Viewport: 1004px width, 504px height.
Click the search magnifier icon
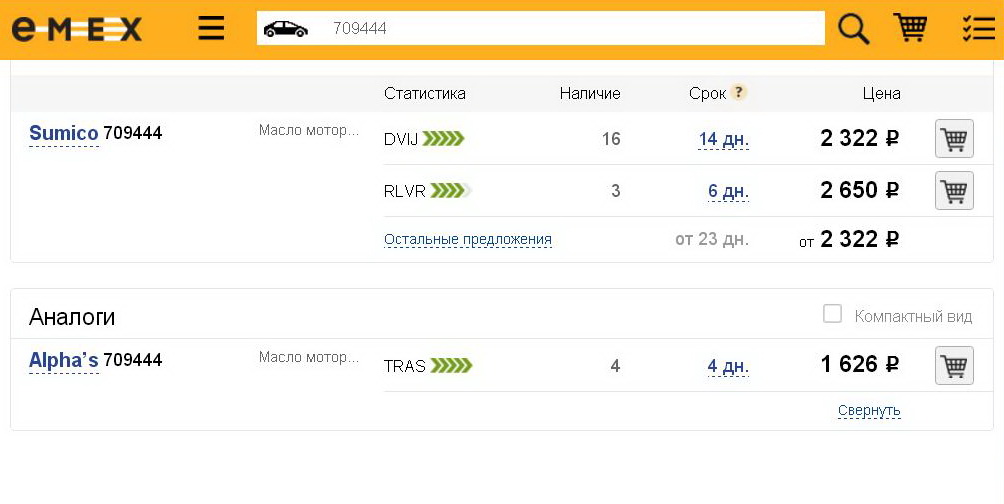pos(854,29)
